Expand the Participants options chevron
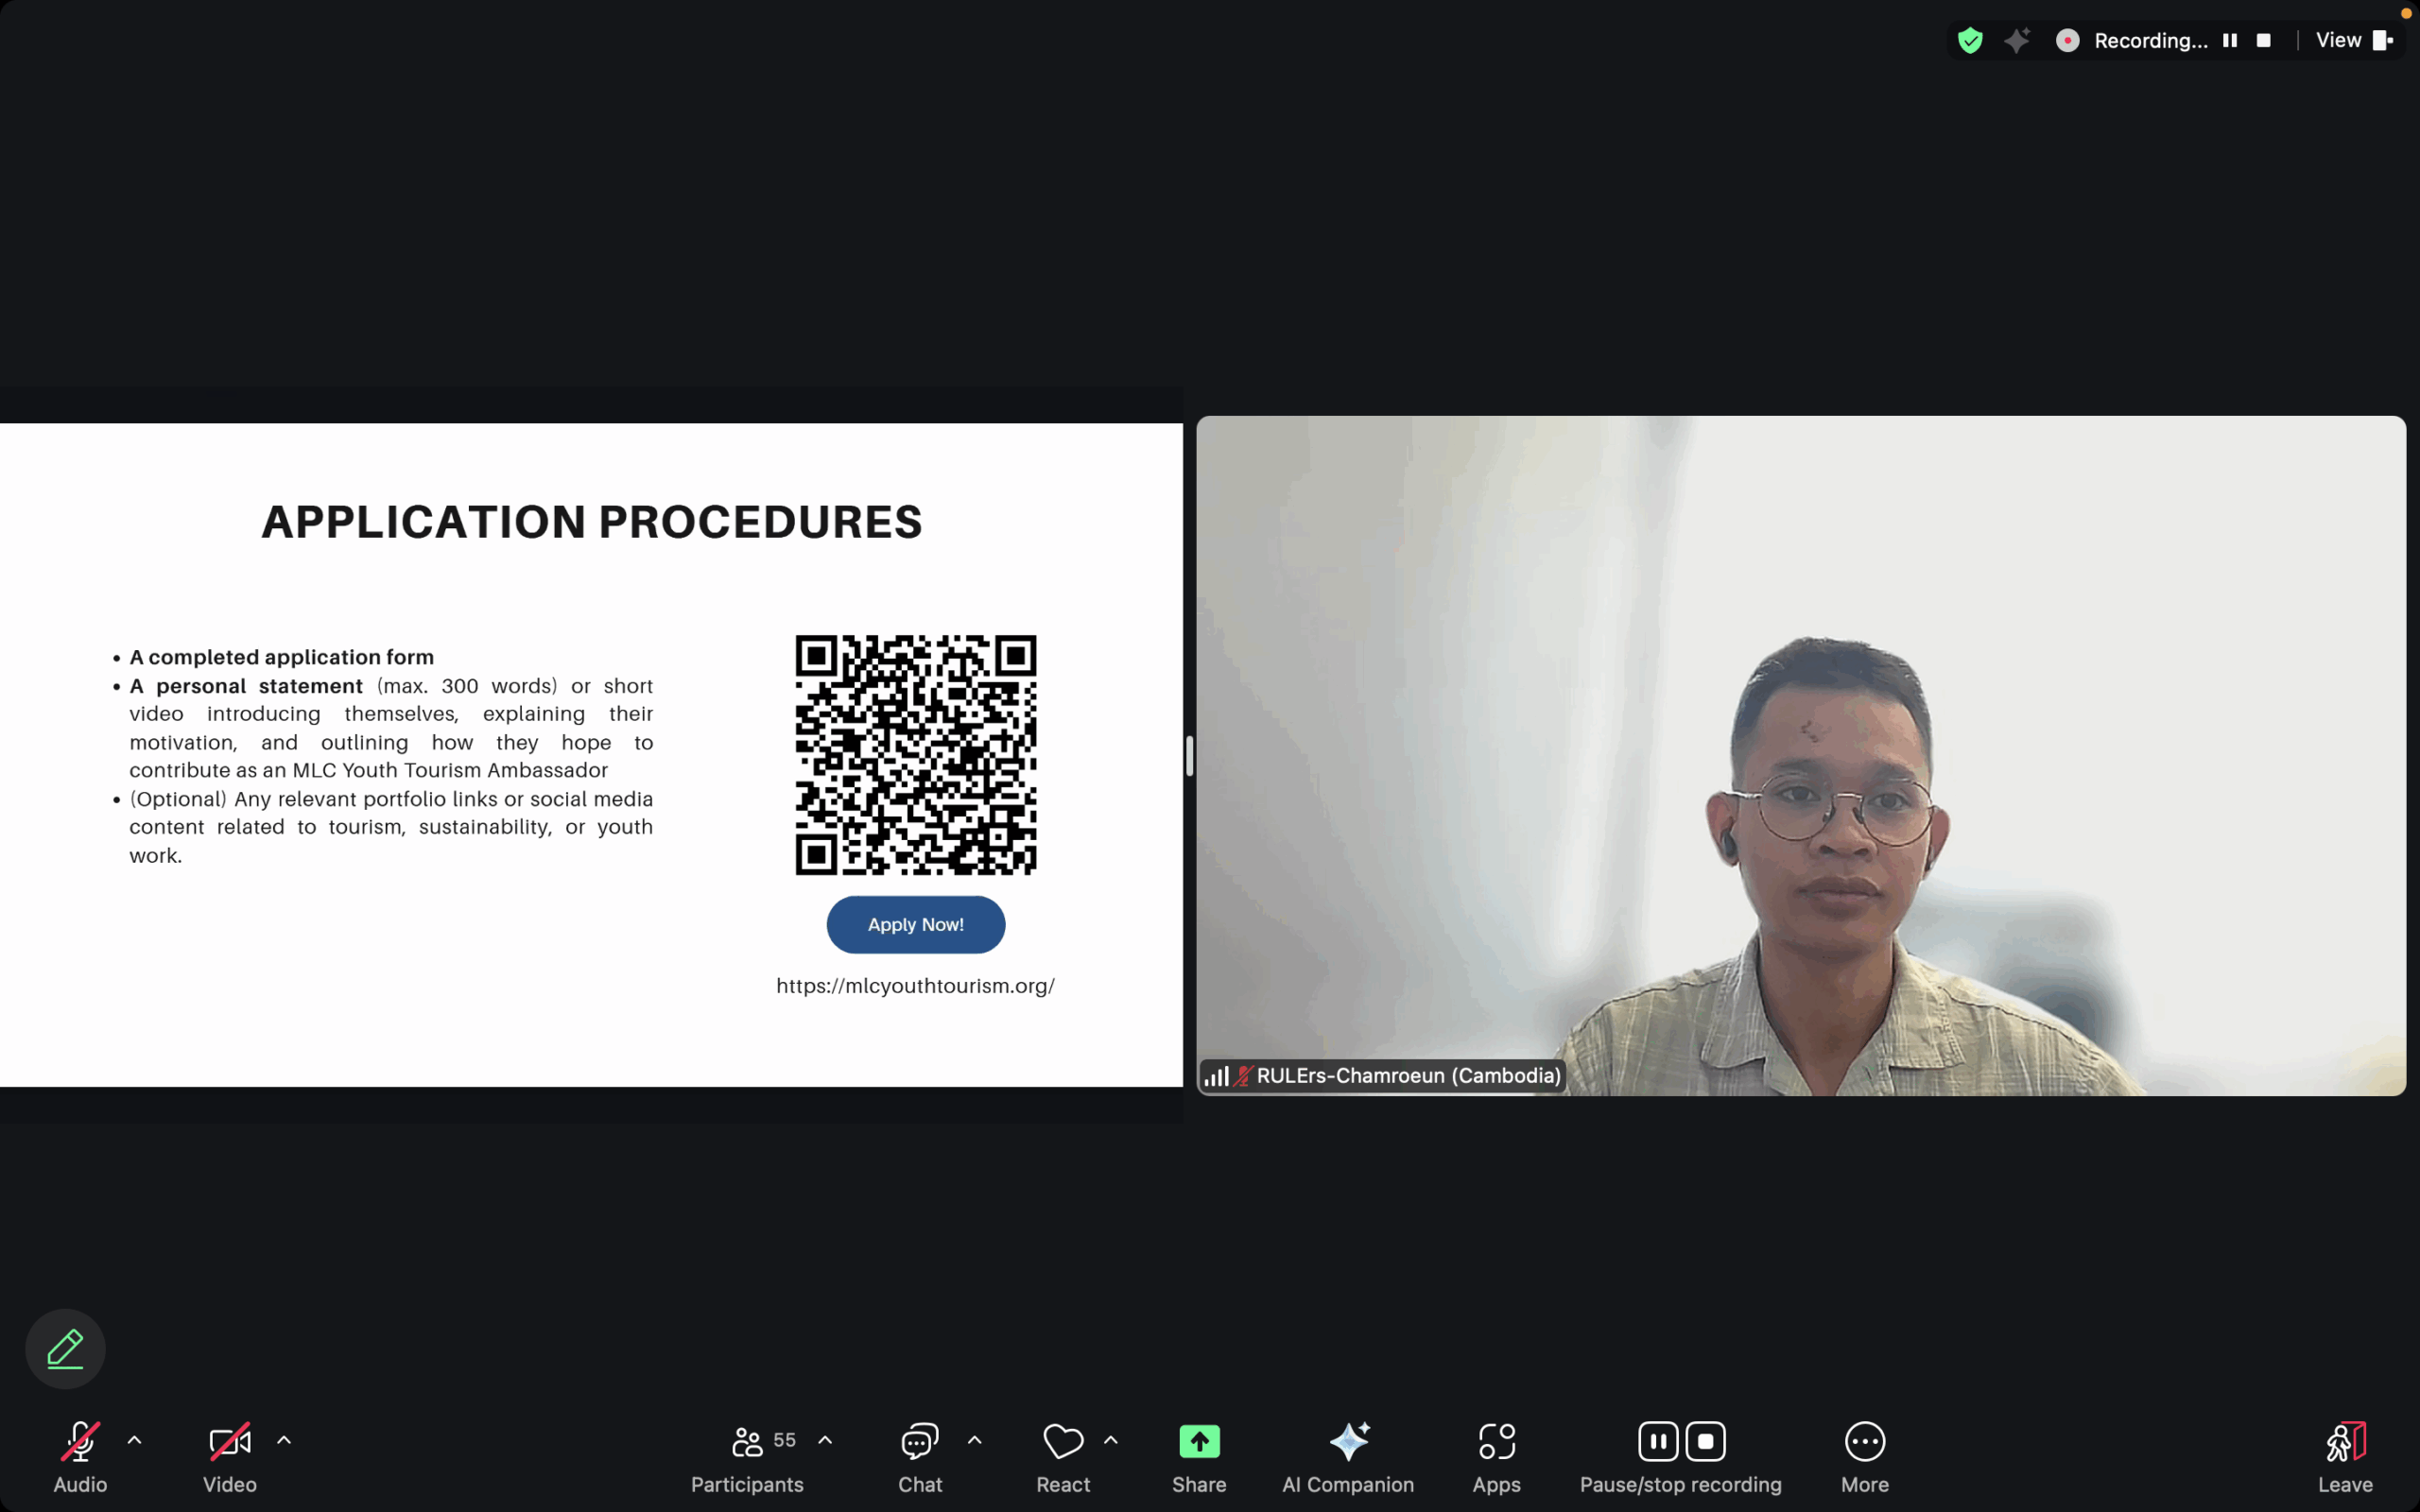 (x=825, y=1440)
